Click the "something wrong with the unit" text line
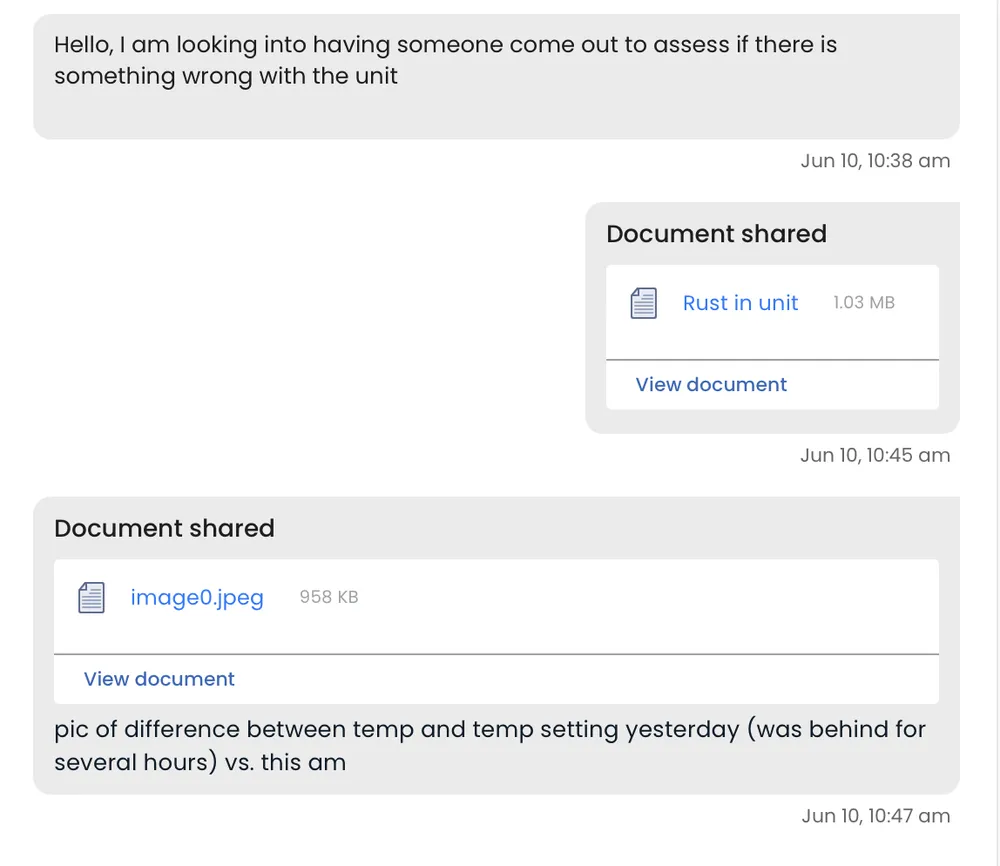1000x866 pixels. tap(226, 77)
